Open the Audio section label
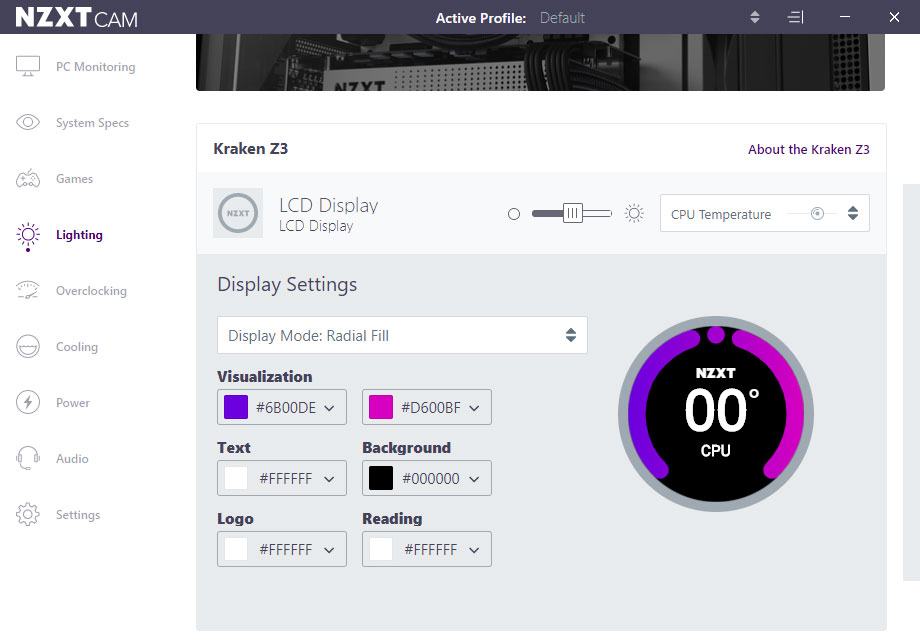The image size is (920, 640). [72, 459]
